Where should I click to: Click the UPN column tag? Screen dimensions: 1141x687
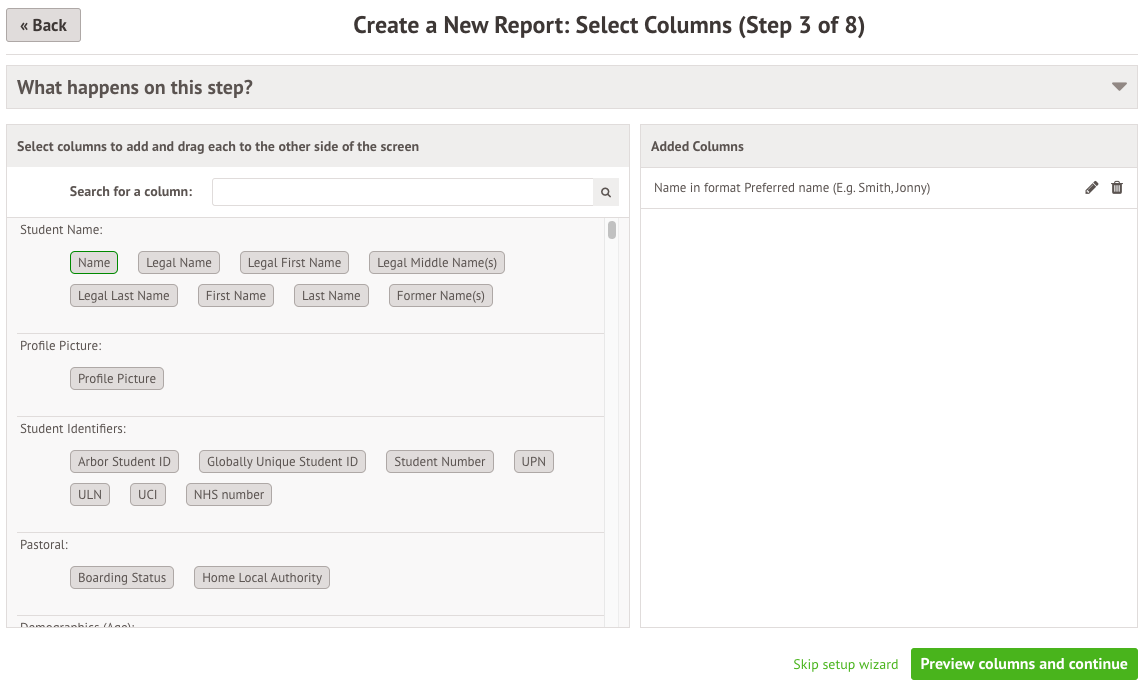click(534, 462)
